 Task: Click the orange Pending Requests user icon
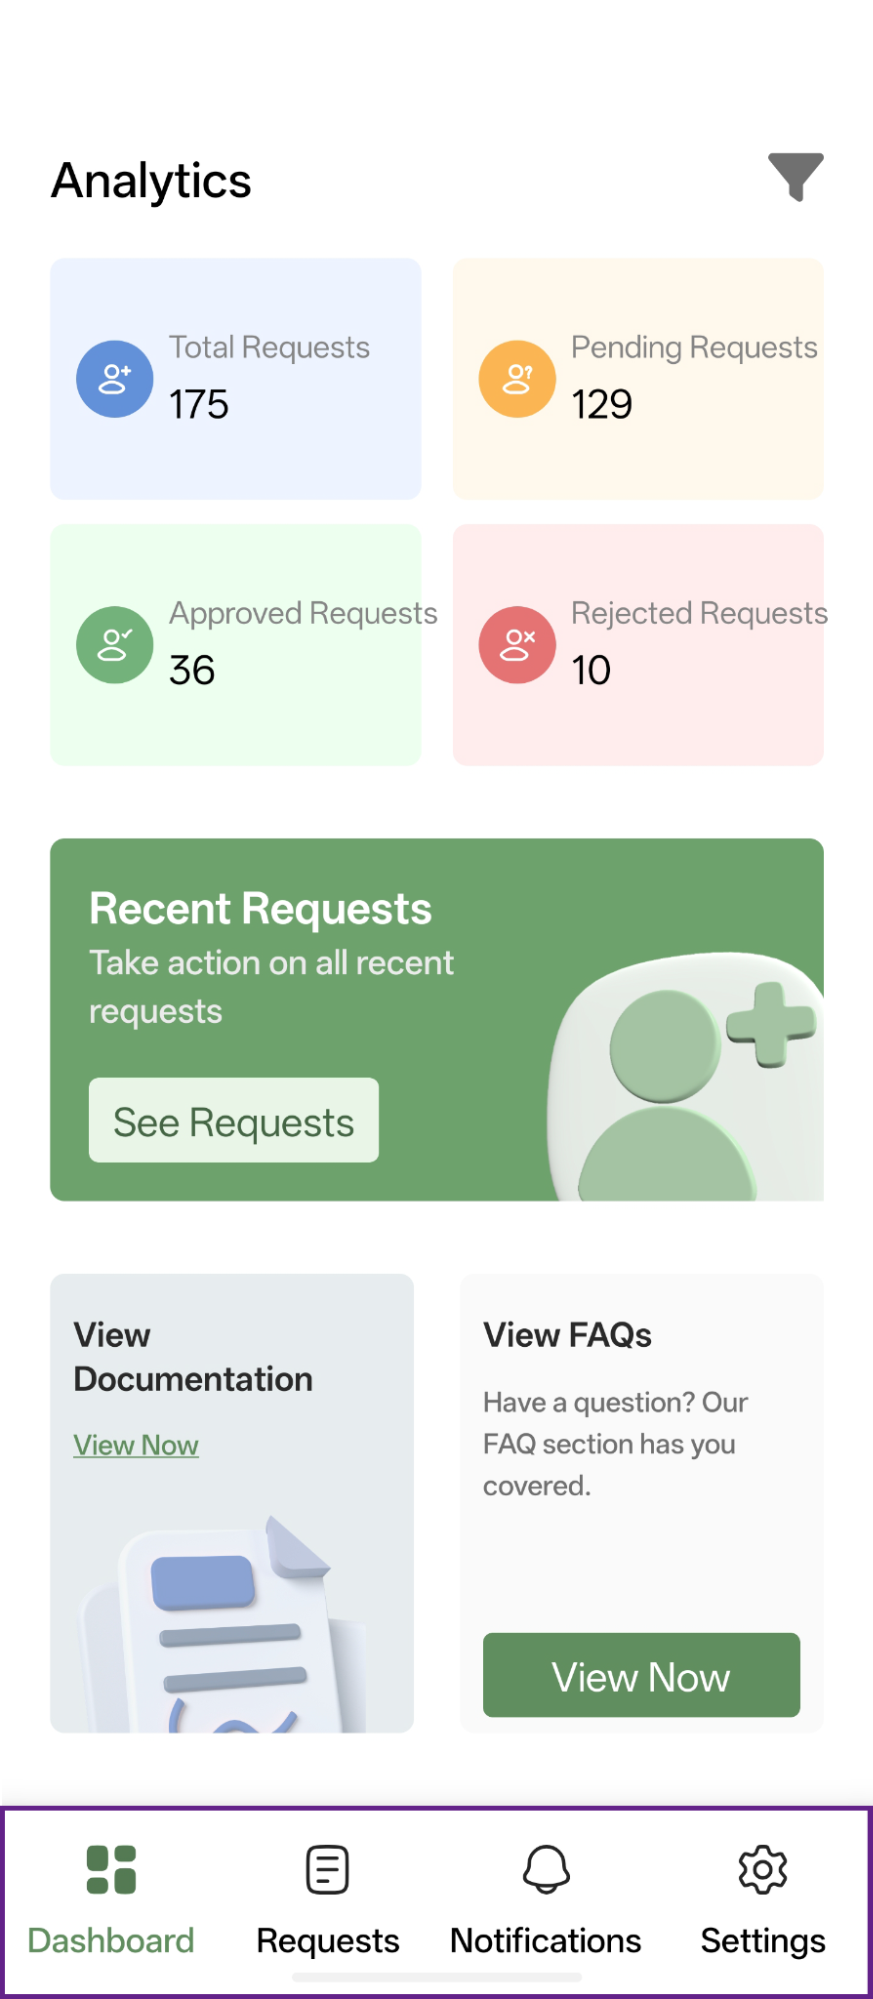pyautogui.click(x=517, y=379)
